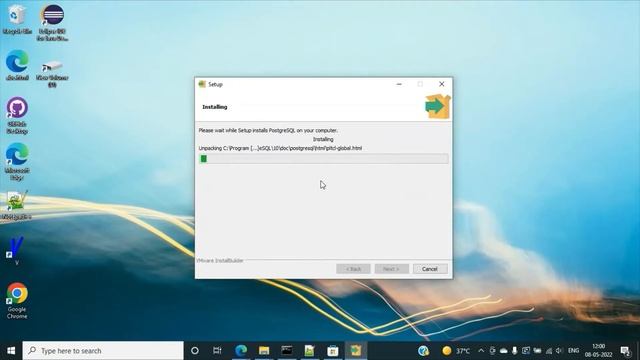640x360 pixels.
Task: Click the bold Installing heading
Action: pos(215,107)
